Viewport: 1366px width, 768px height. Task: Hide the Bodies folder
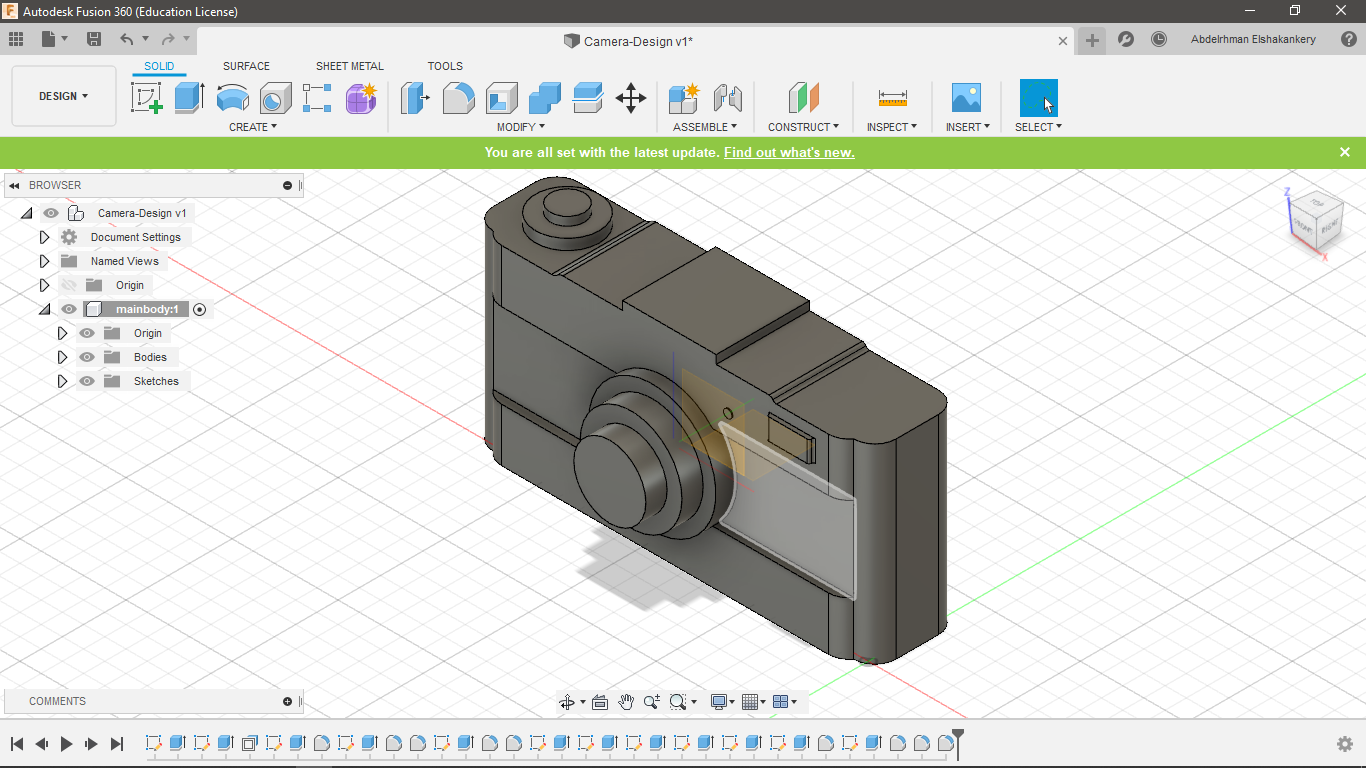(x=87, y=357)
